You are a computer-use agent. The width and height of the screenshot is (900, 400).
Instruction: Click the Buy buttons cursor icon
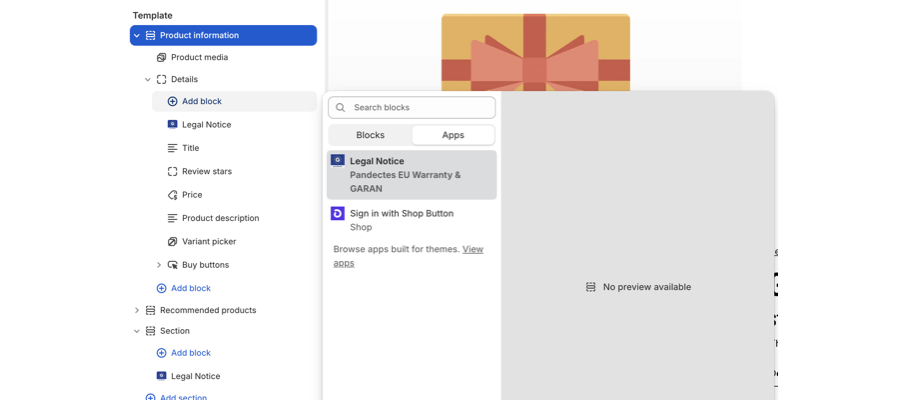[x=172, y=265]
